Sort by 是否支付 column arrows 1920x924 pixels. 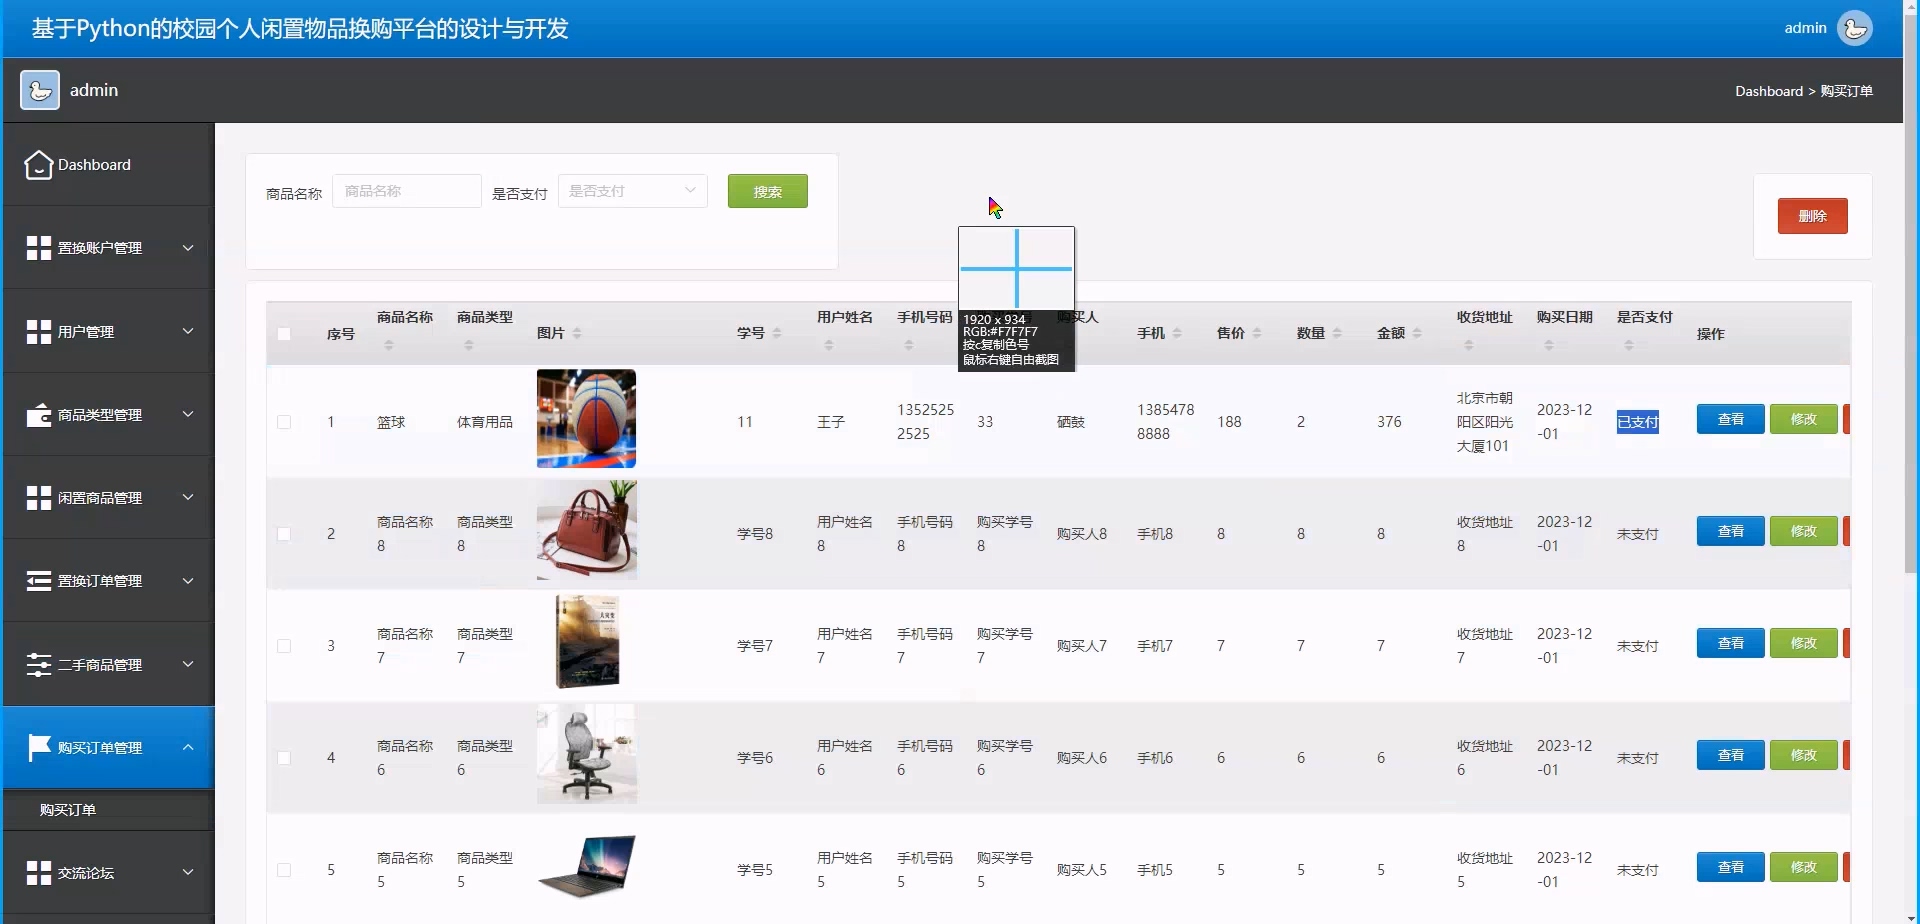(1629, 345)
